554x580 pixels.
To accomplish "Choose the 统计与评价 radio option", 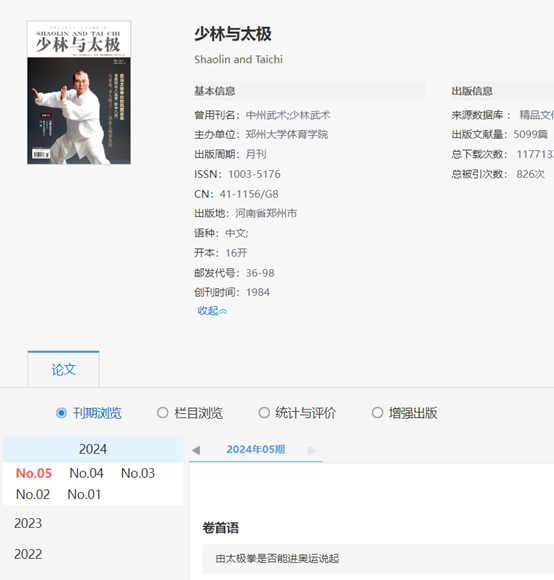I will (264, 413).
